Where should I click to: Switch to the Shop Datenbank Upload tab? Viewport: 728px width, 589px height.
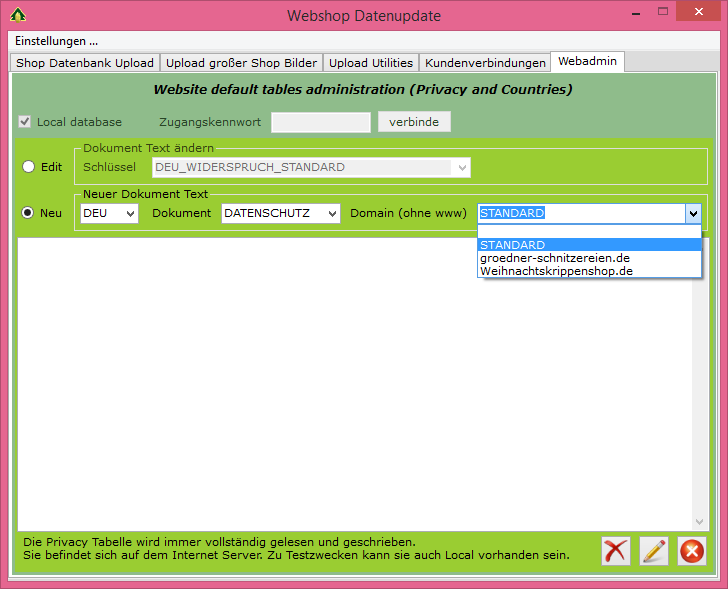click(85, 63)
